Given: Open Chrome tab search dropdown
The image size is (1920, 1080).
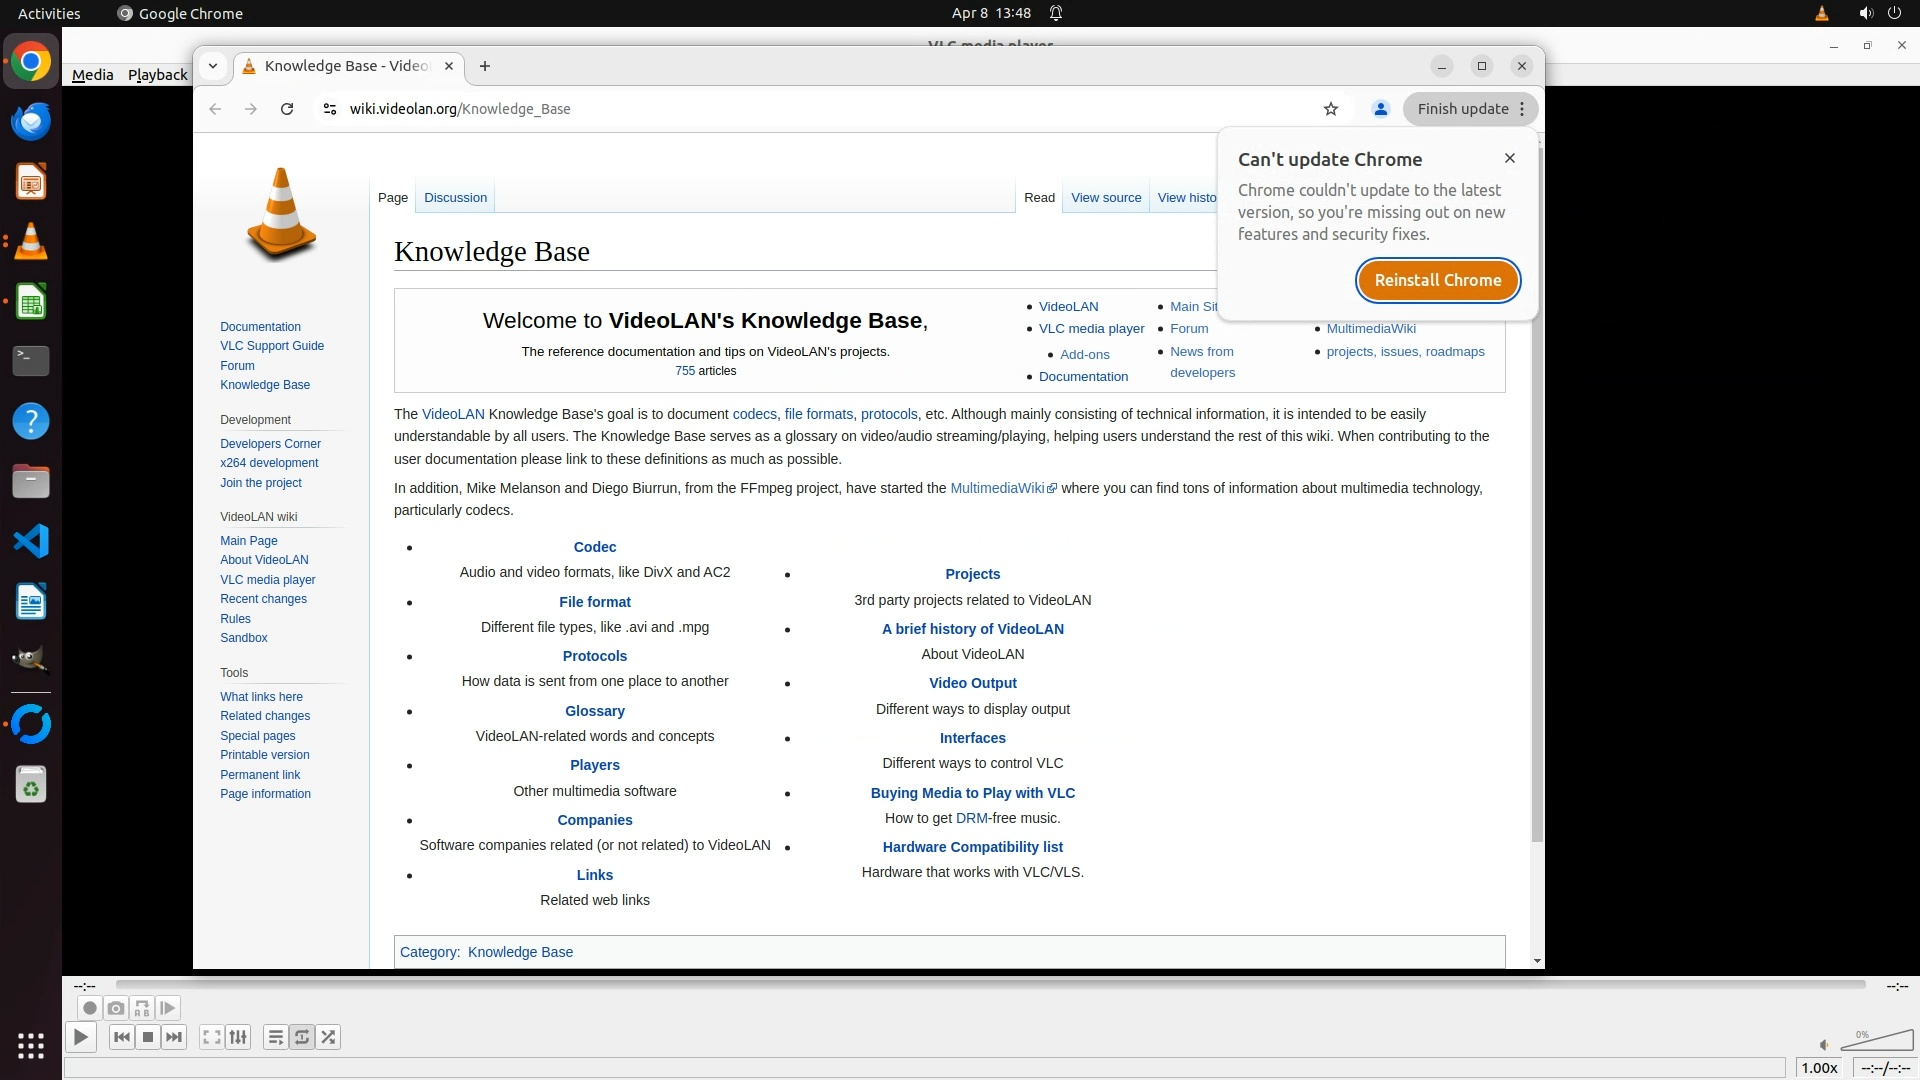Looking at the screenshot, I should [x=213, y=66].
